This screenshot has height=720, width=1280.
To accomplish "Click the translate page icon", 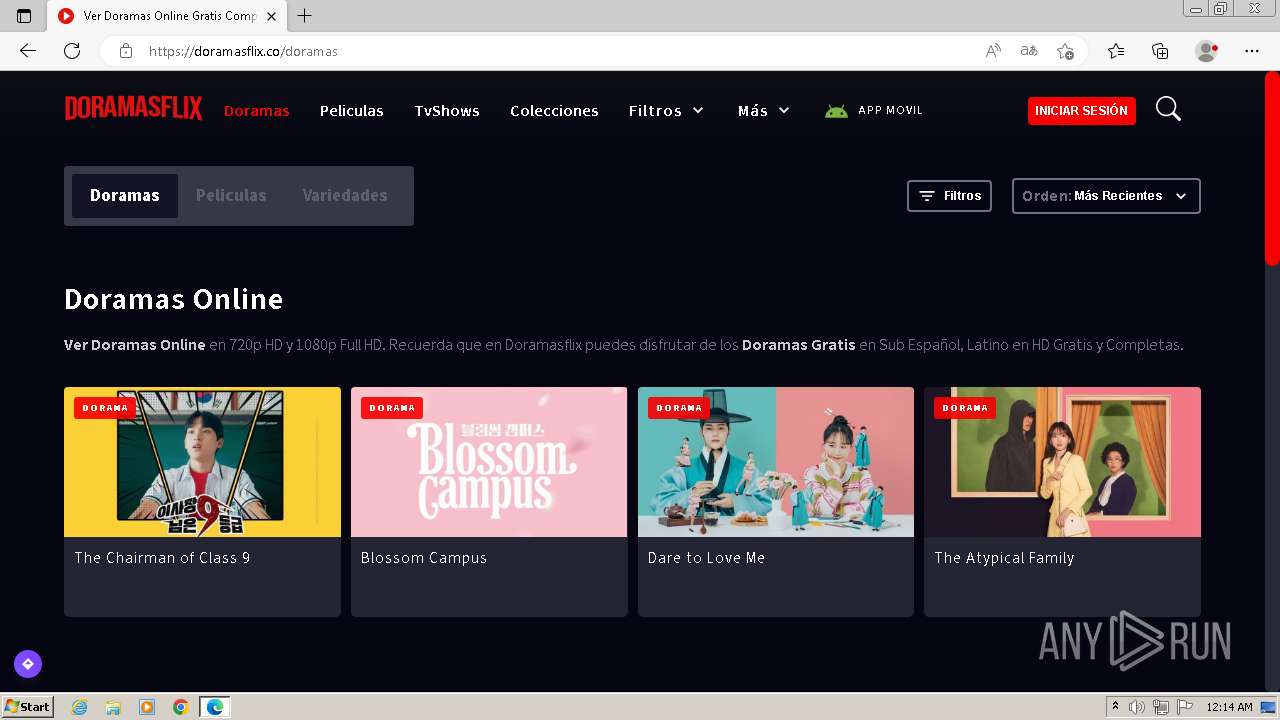I will tap(1029, 51).
